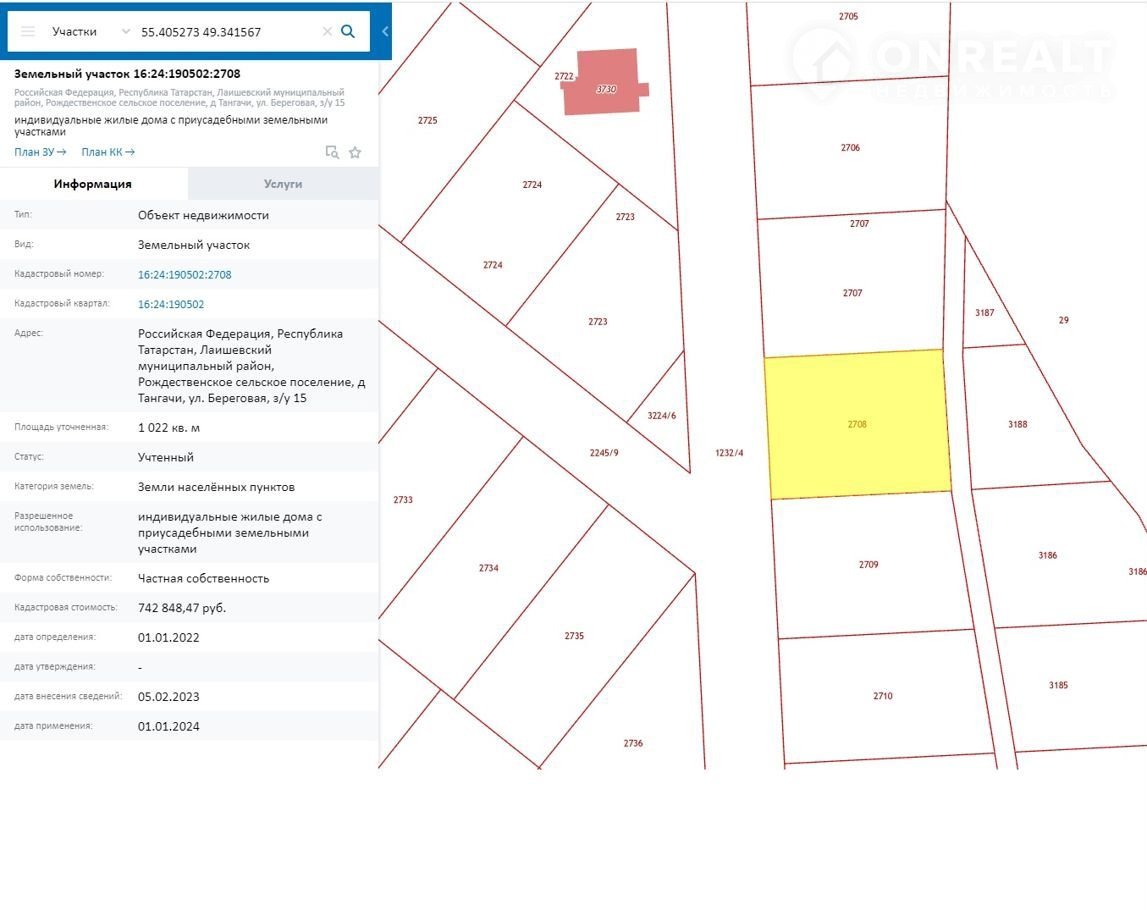
Task: Collapse the side panel with blue arrow
Action: point(385,32)
